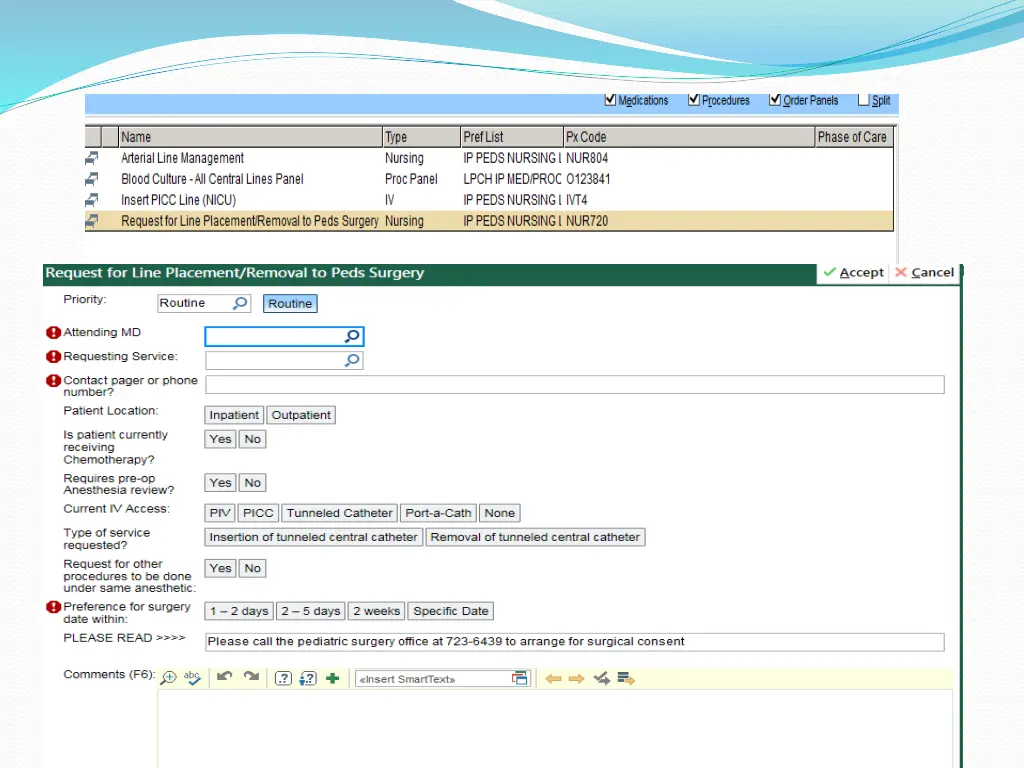Choose Removal of tunneled central catheter
The height and width of the screenshot is (768, 1024).
pyautogui.click(x=535, y=537)
